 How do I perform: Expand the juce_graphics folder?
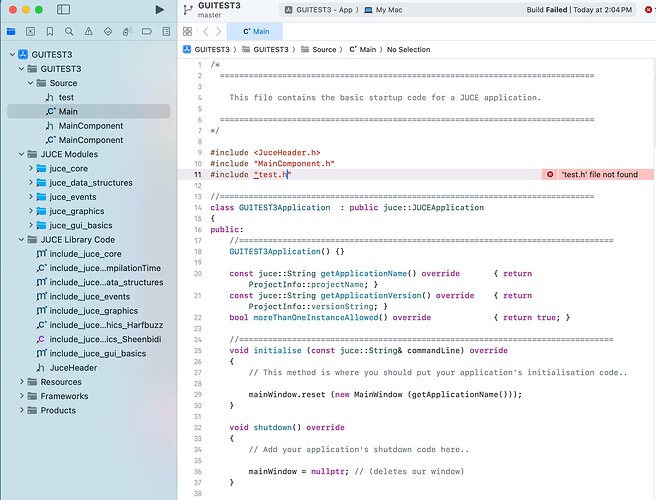click(x=31, y=211)
